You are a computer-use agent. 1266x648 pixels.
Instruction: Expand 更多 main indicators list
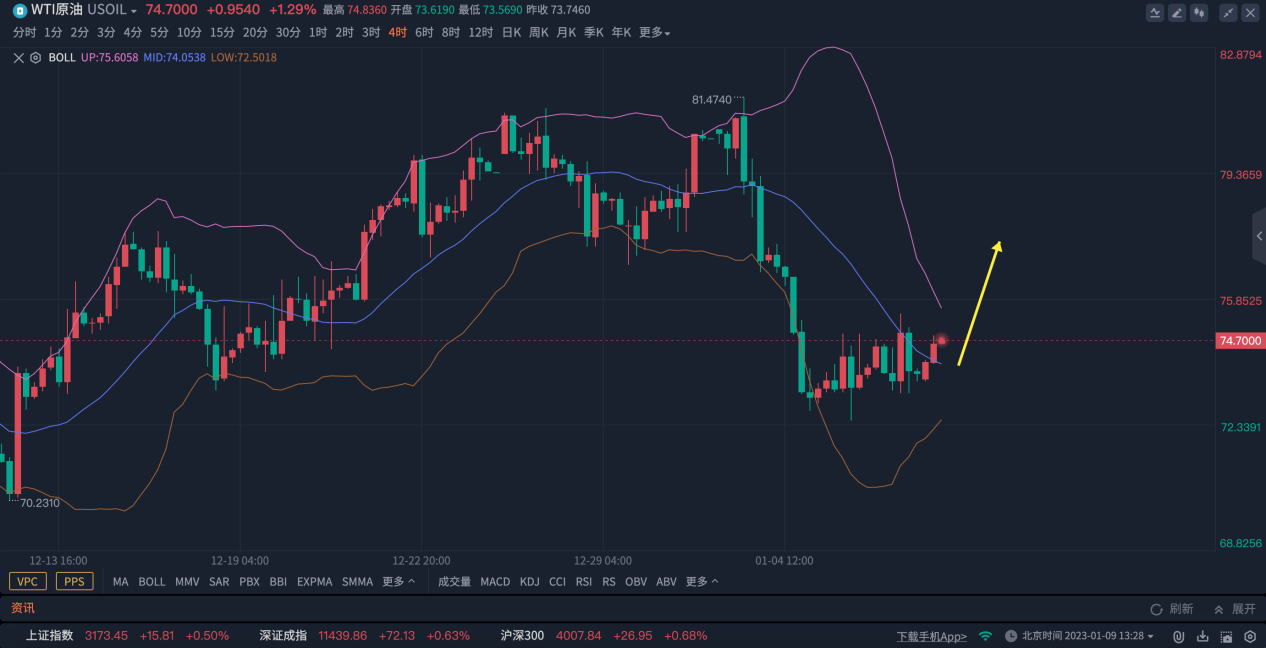click(x=398, y=581)
